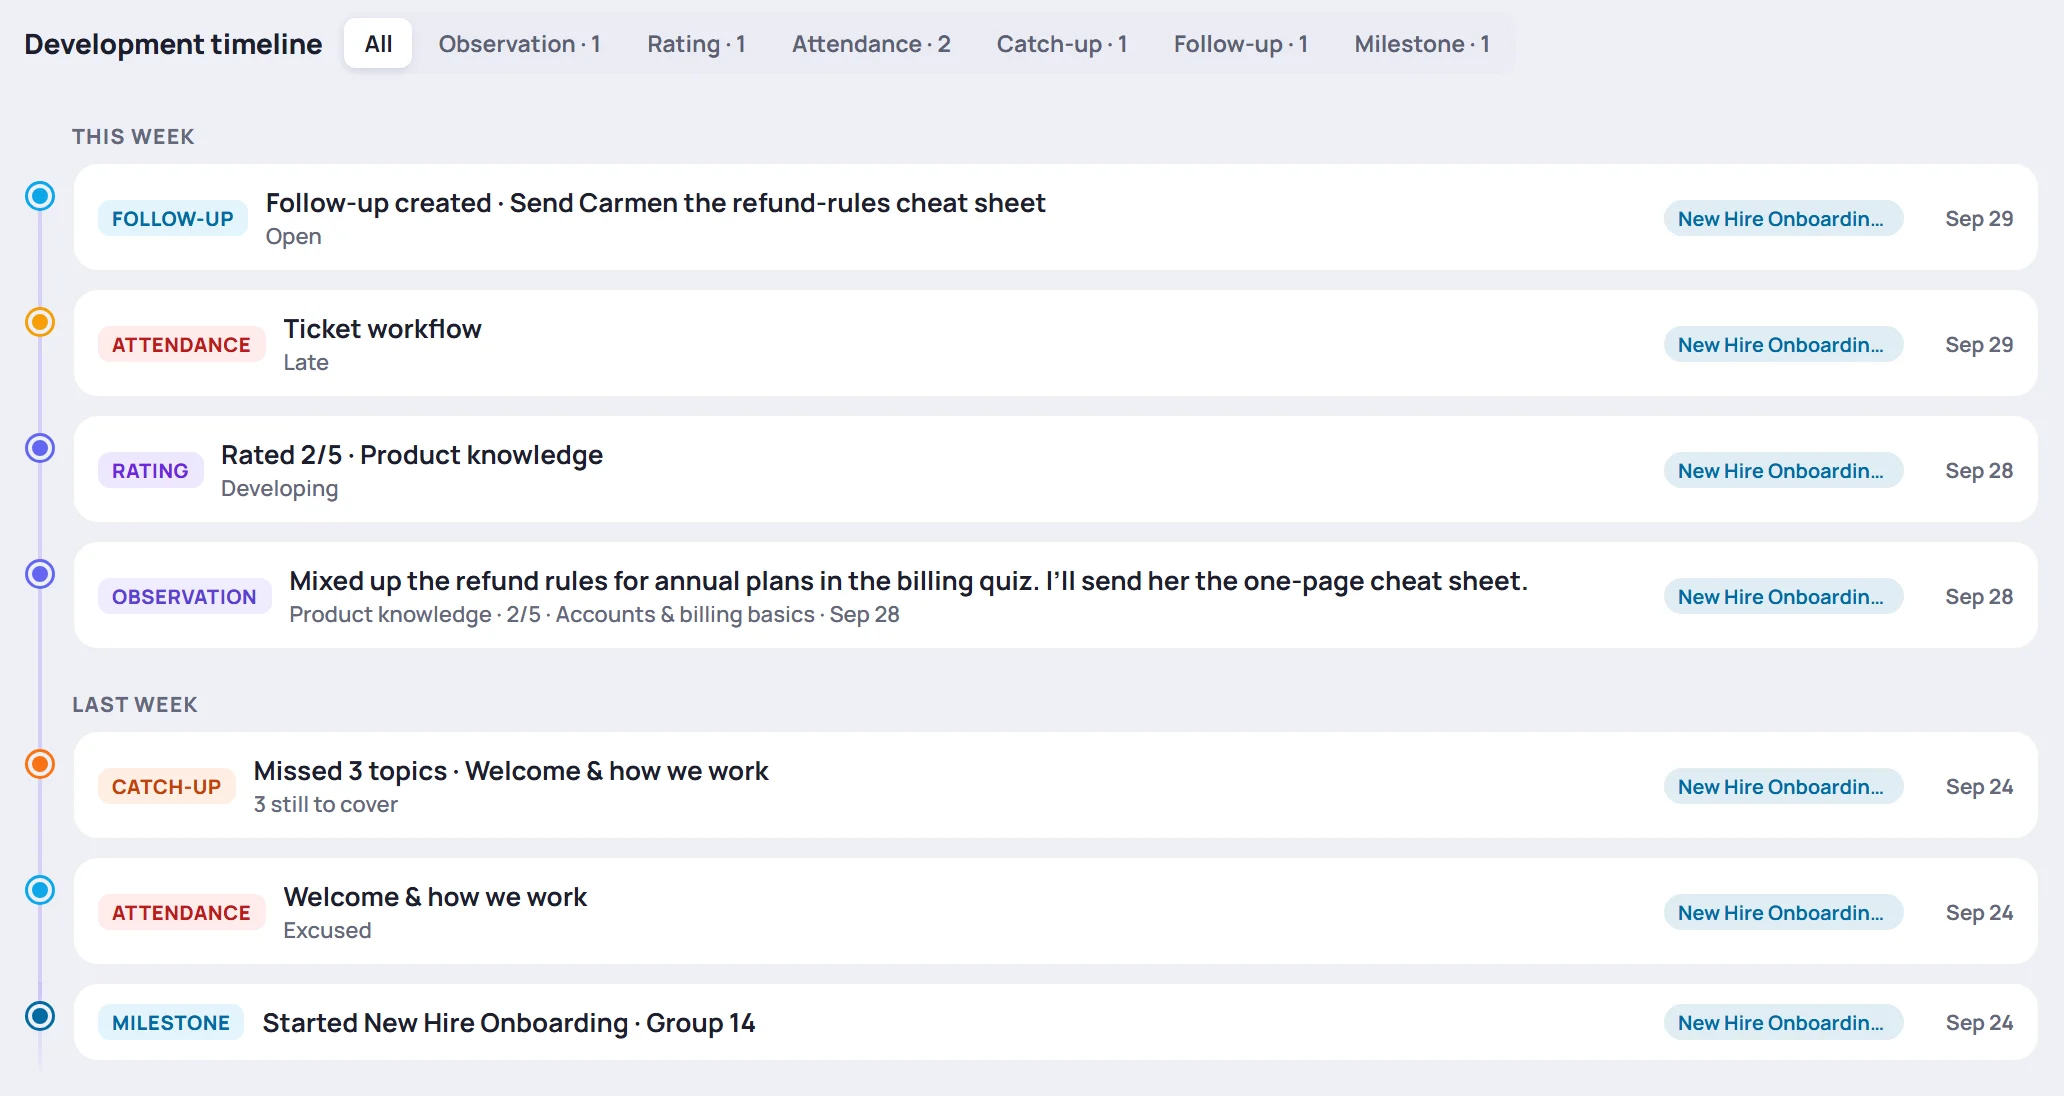Click the ATTENDANCE badge on the Excused row
This screenshot has width=2064, height=1096.
click(181, 912)
